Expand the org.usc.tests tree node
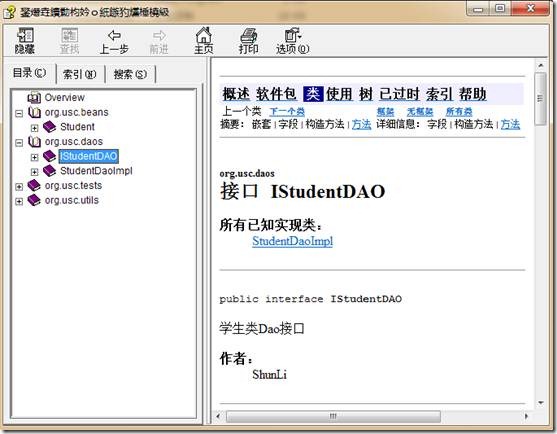The width and height of the screenshot is (557, 434). pos(19,186)
